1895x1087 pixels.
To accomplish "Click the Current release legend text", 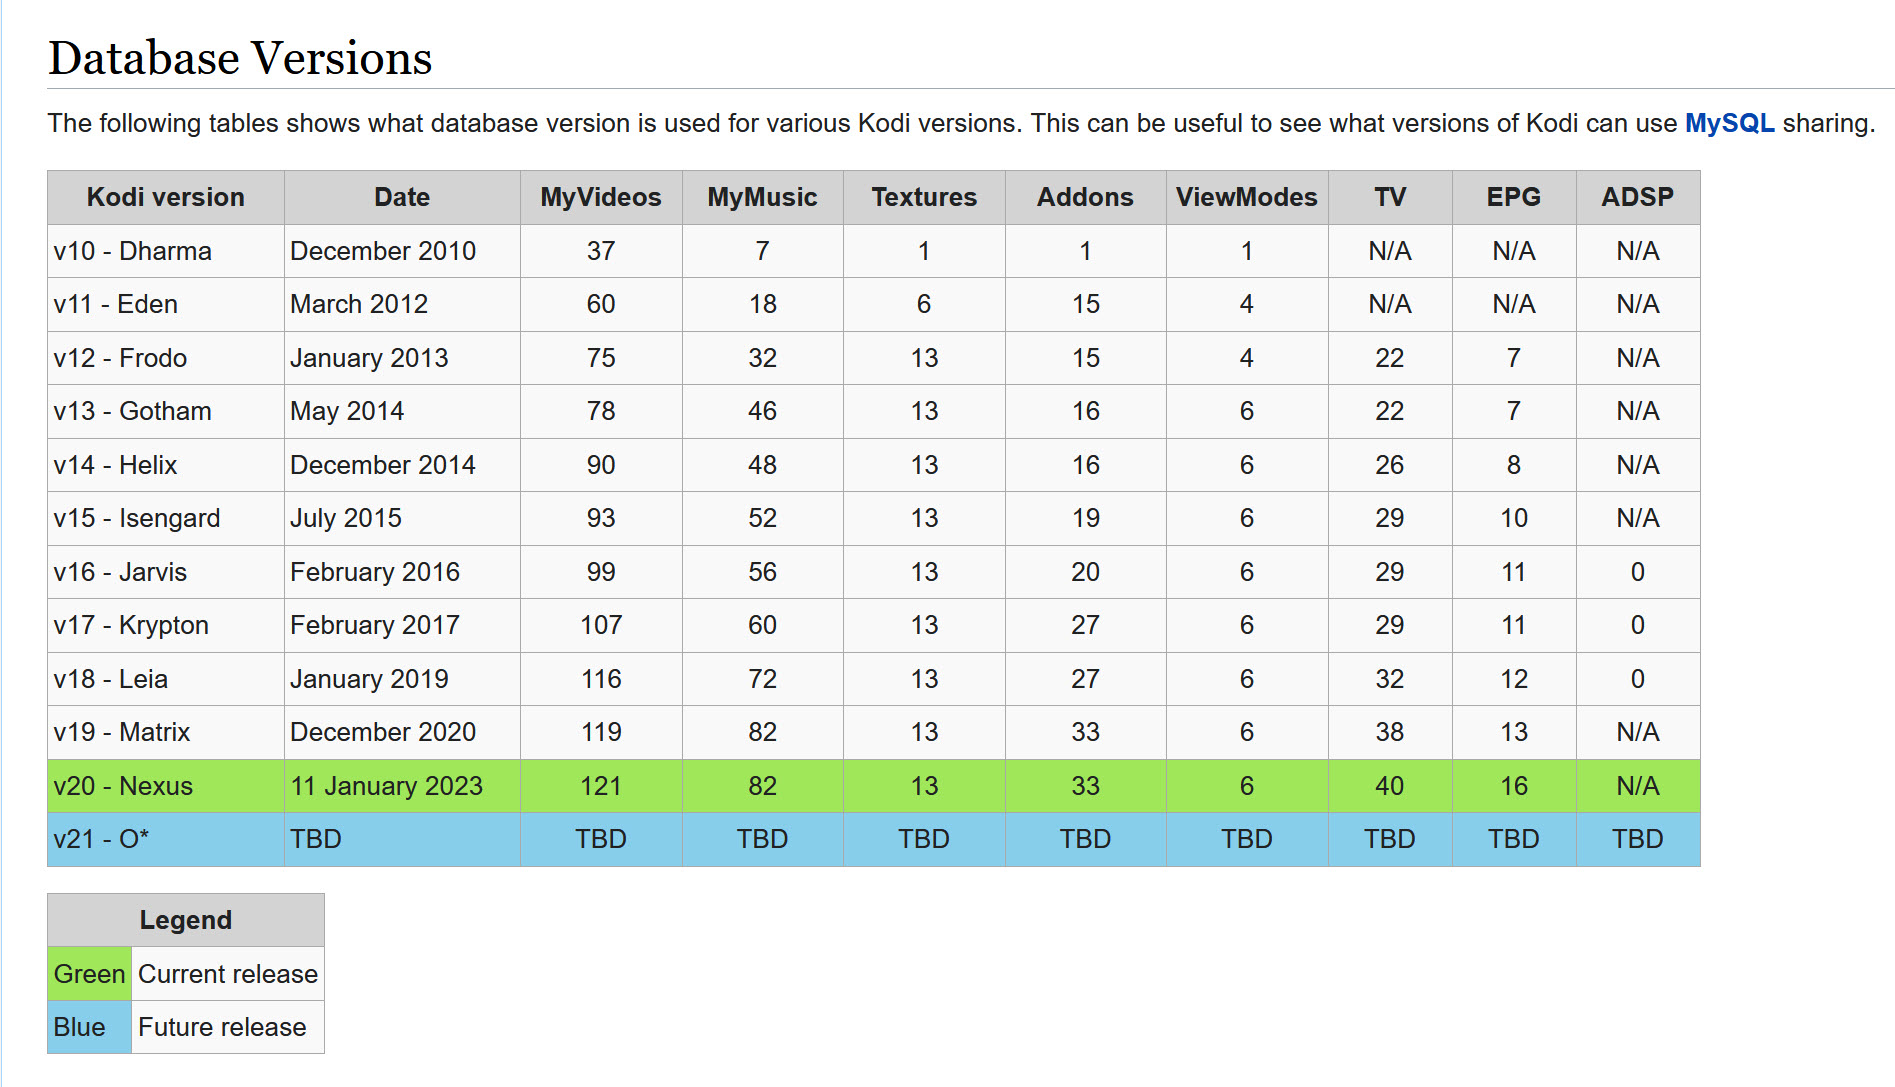I will coord(228,974).
